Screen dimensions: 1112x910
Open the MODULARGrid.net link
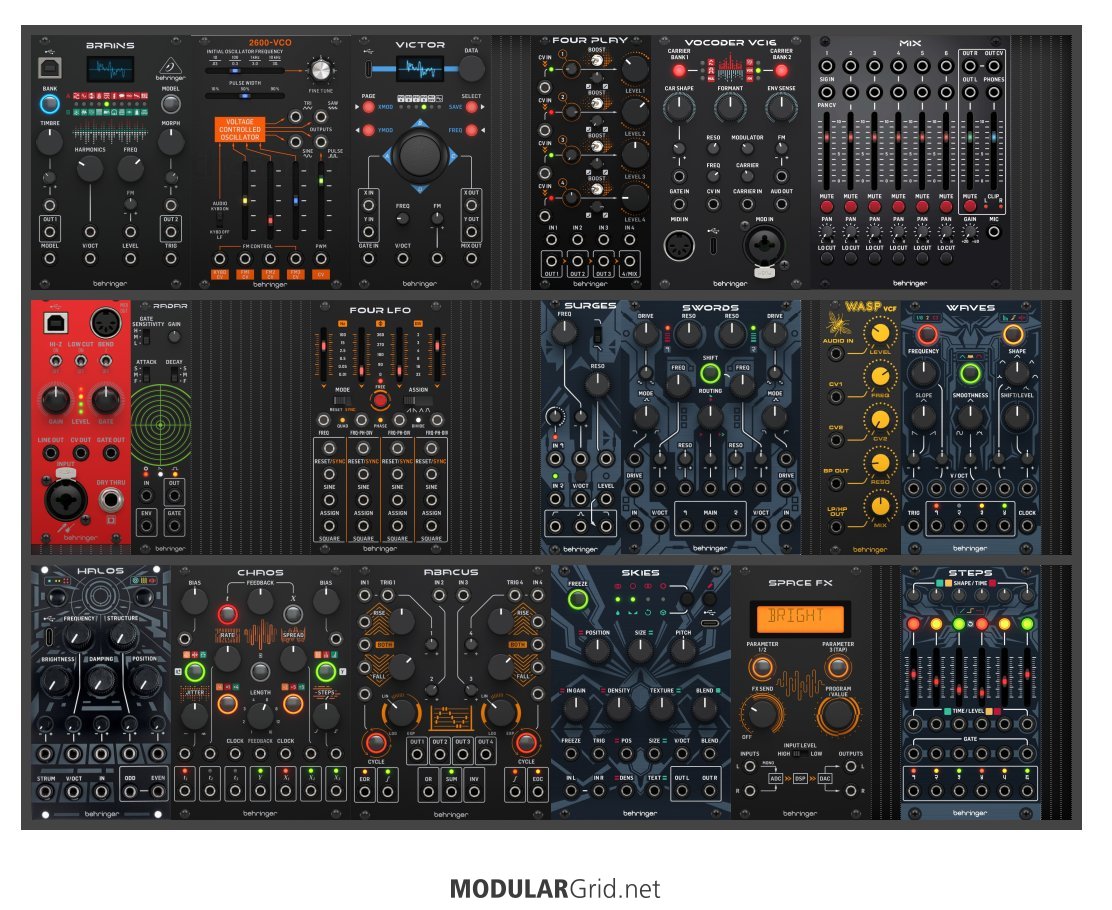click(x=555, y=889)
